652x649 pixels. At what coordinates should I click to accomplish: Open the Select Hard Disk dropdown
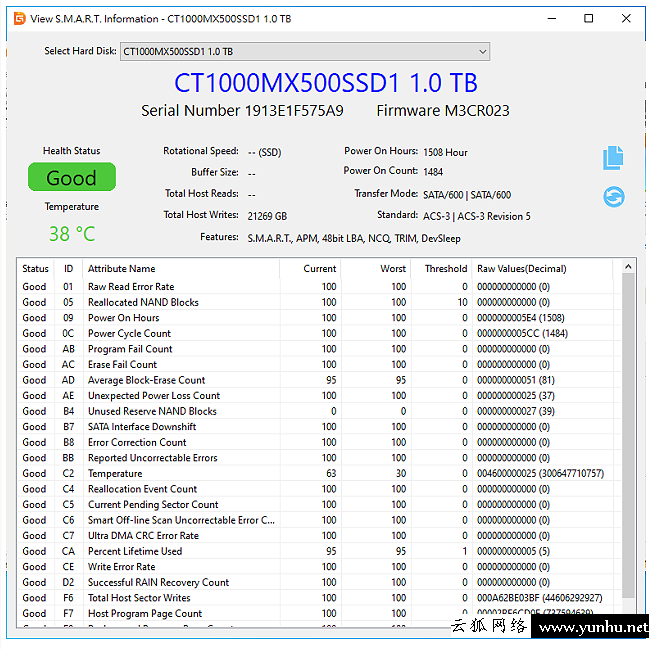pyautogui.click(x=305, y=52)
